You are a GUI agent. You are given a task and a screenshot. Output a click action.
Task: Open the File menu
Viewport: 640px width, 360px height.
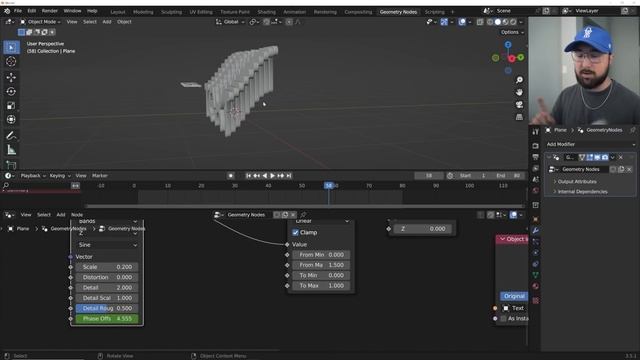[18, 11]
